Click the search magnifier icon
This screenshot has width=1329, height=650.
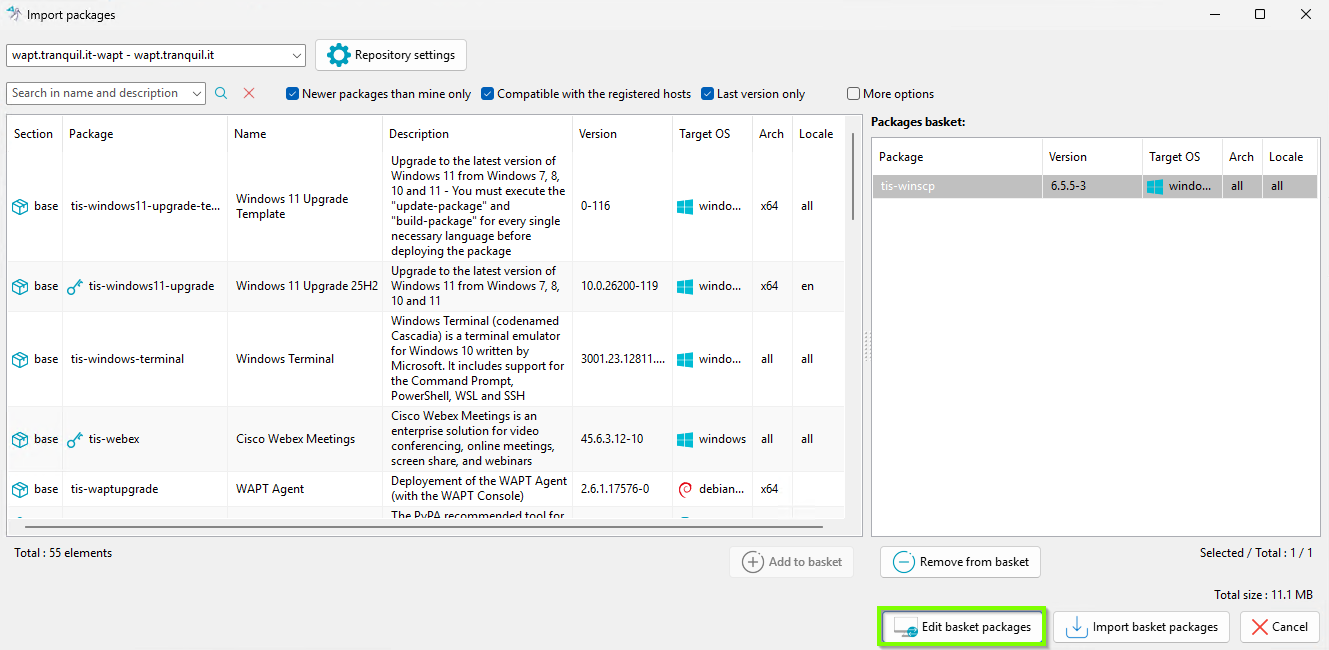221,93
